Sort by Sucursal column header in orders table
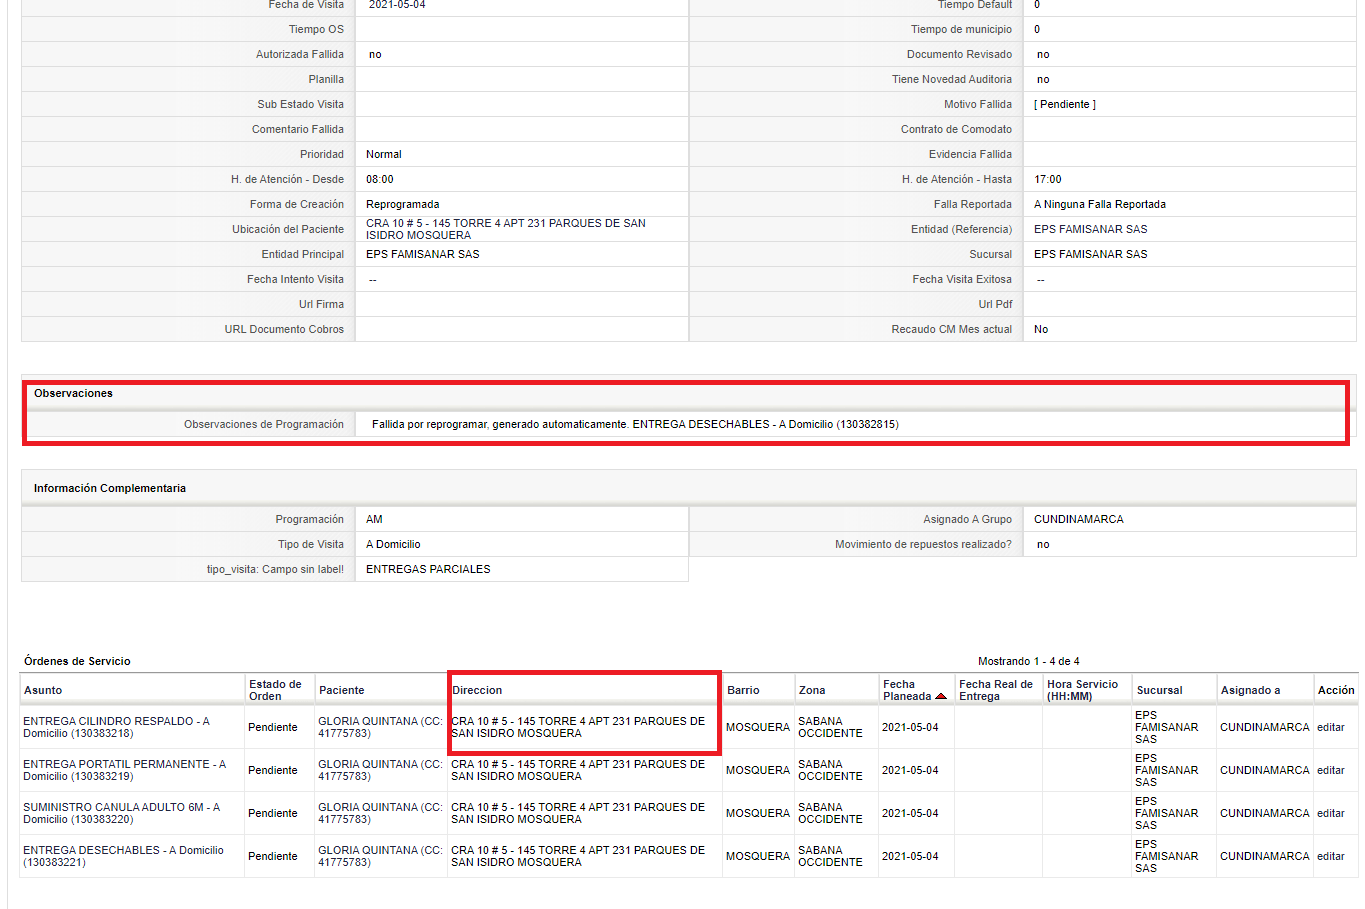This screenshot has height=909, width=1365. [x=1159, y=690]
